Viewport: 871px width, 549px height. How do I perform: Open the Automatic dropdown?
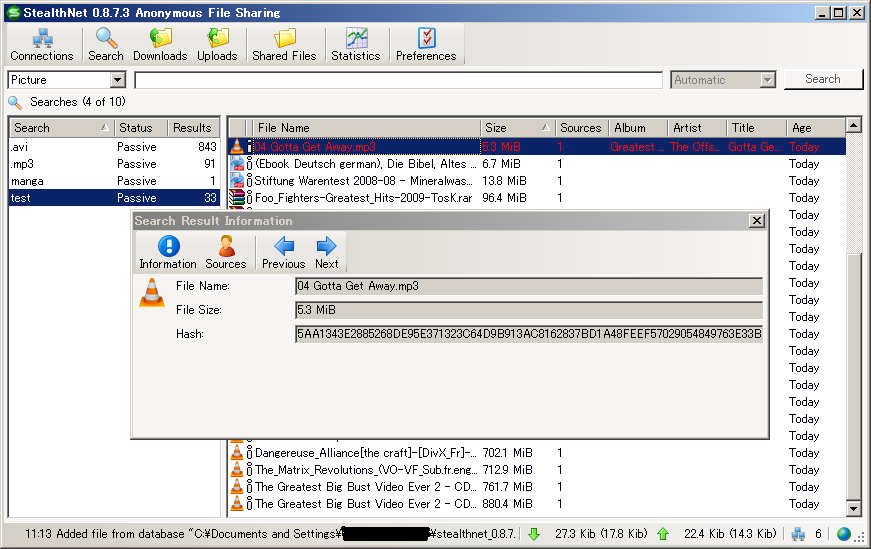pyautogui.click(x=767, y=80)
